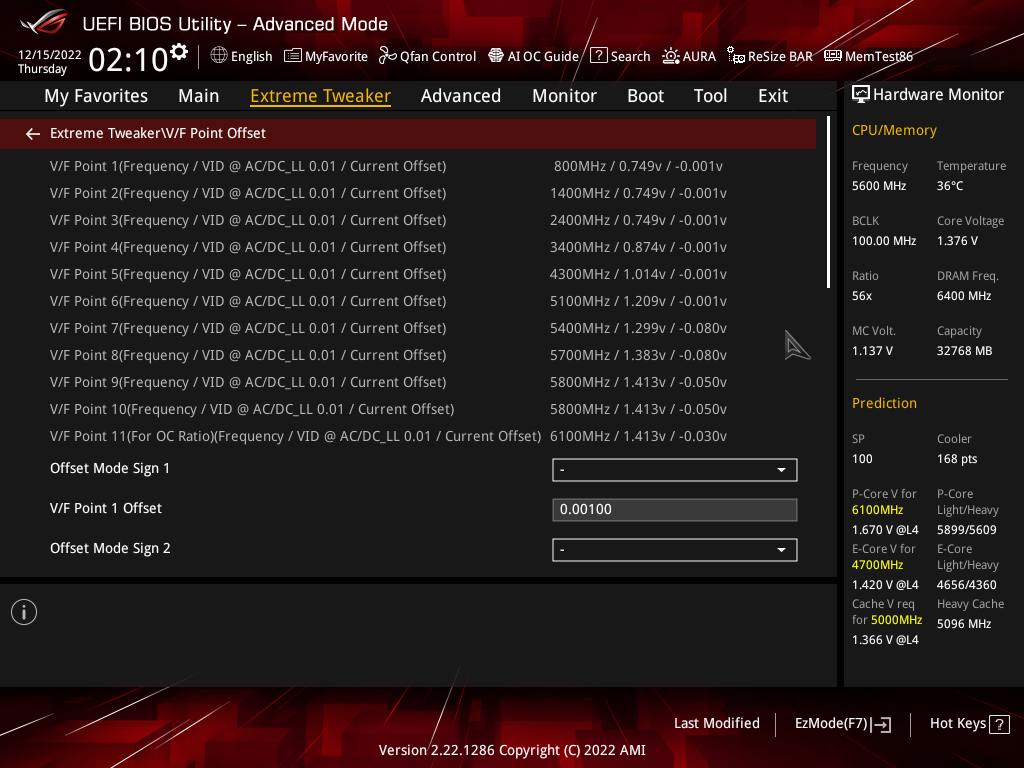Go to the Monitor menu
1024x768 pixels.
pyautogui.click(x=564, y=95)
